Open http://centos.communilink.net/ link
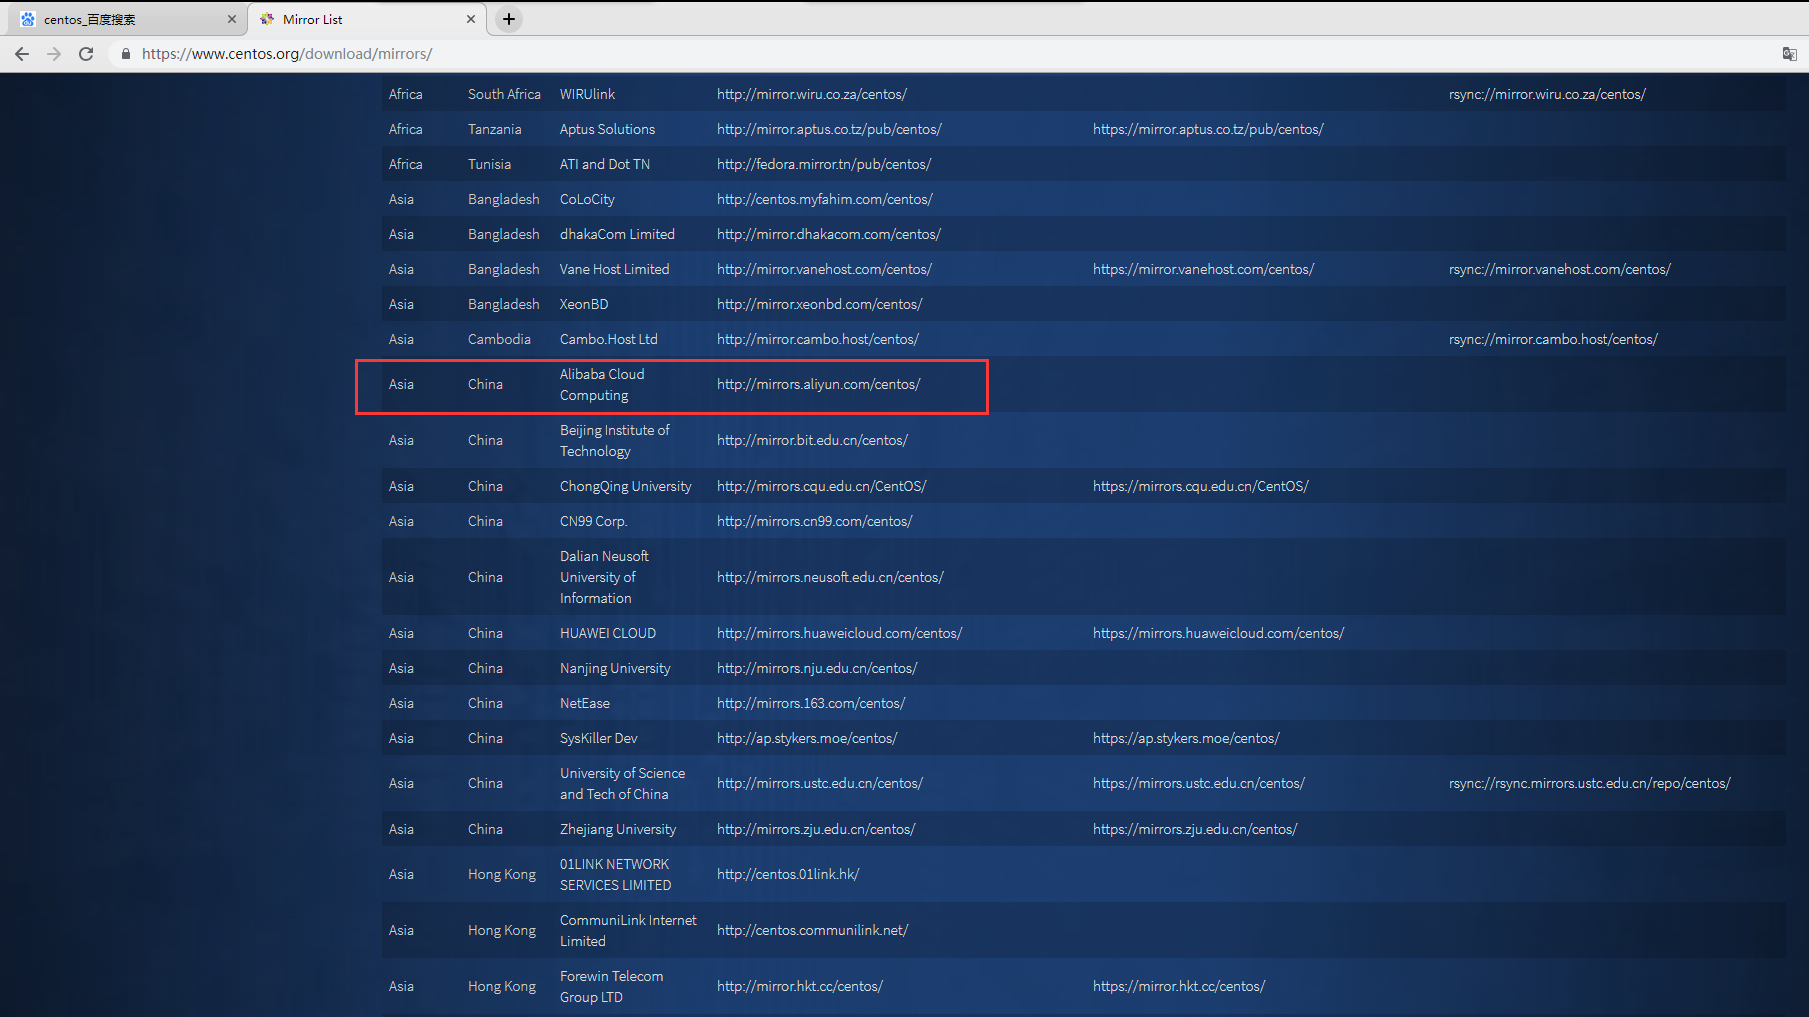This screenshot has height=1017, width=1809. 812,930
